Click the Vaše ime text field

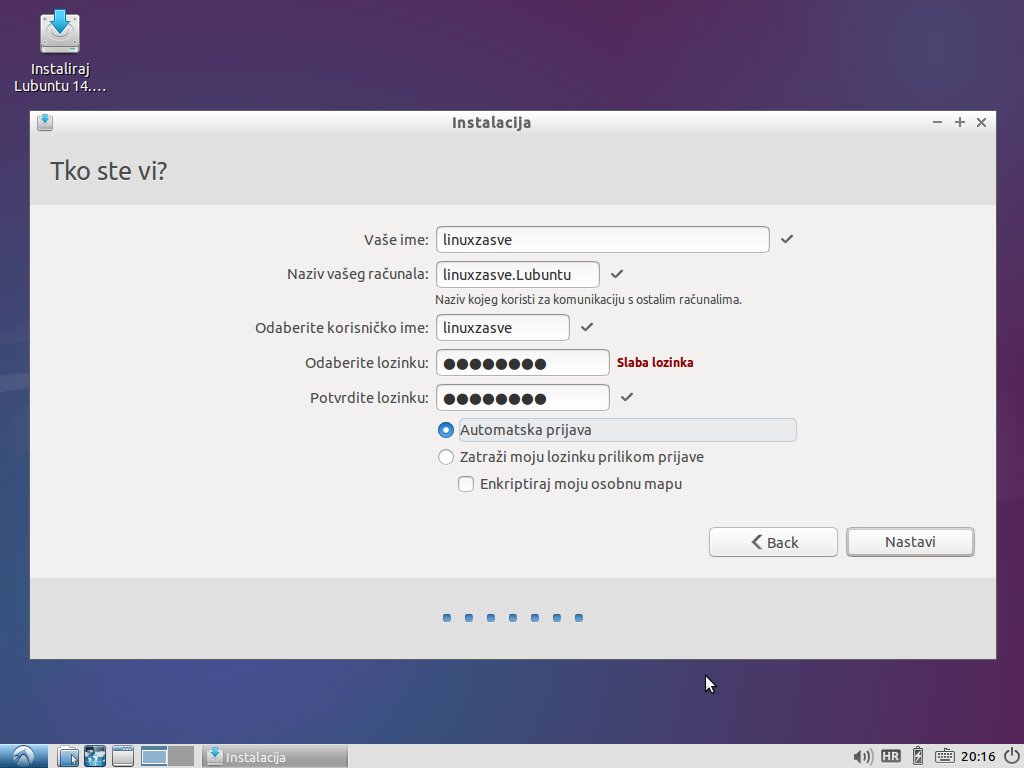click(x=602, y=240)
